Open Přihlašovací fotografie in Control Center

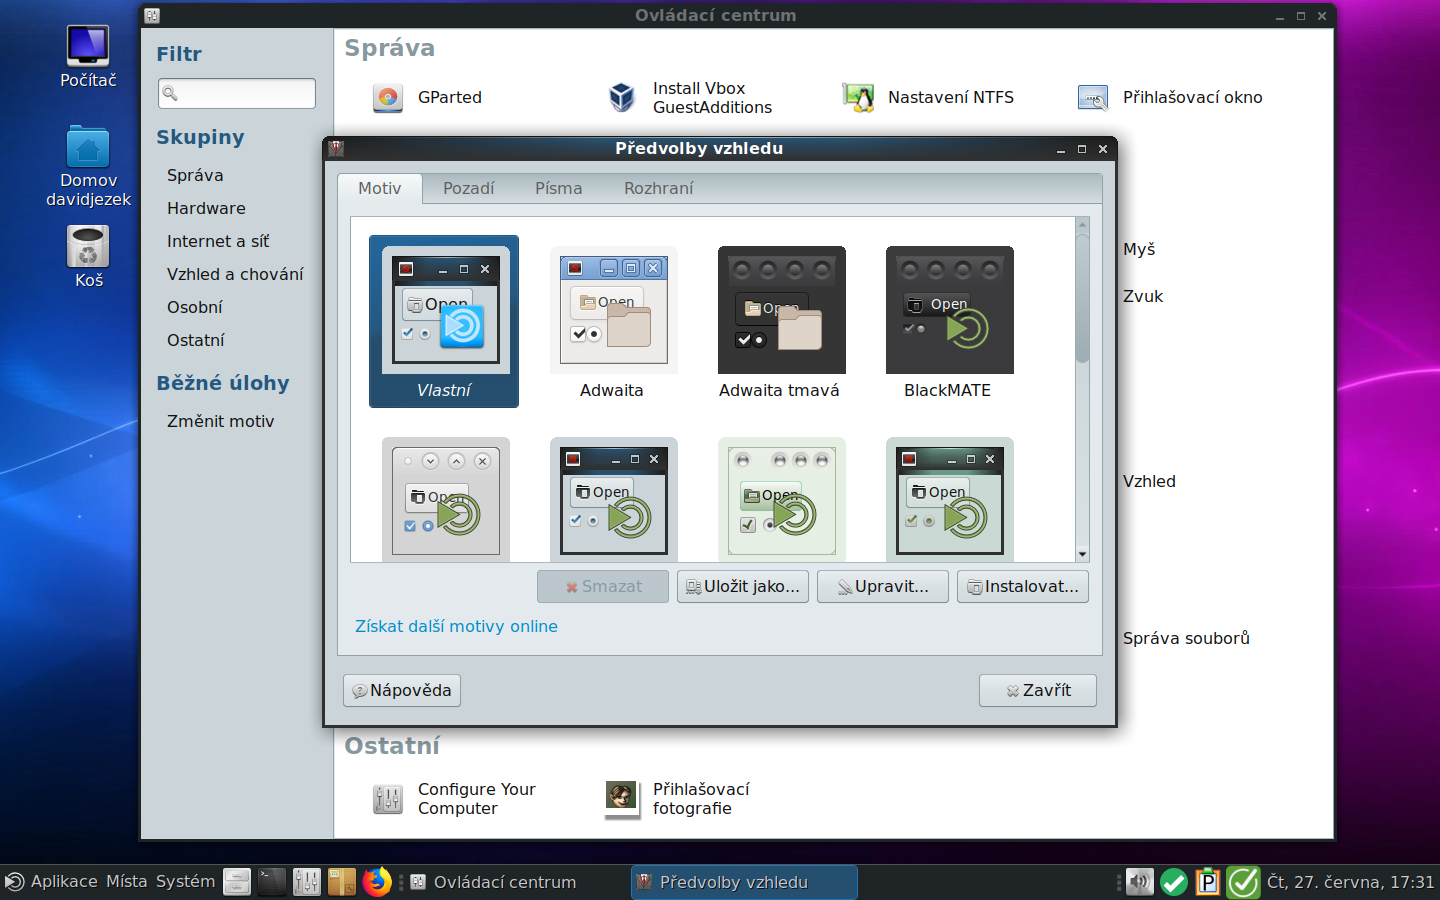pyautogui.click(x=678, y=799)
